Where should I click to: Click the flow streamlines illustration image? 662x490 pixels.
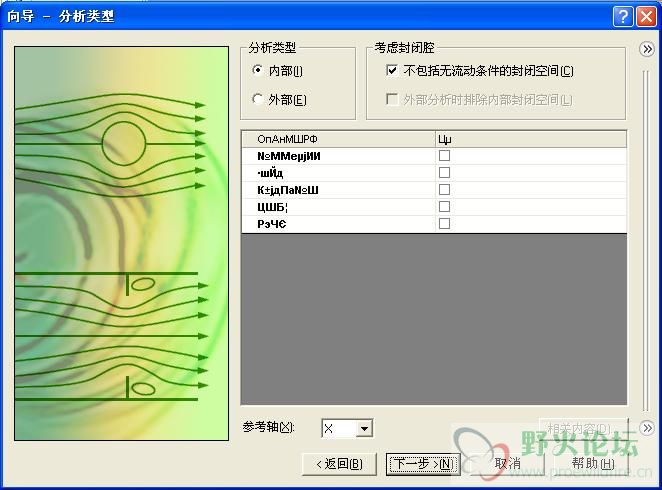pos(122,244)
